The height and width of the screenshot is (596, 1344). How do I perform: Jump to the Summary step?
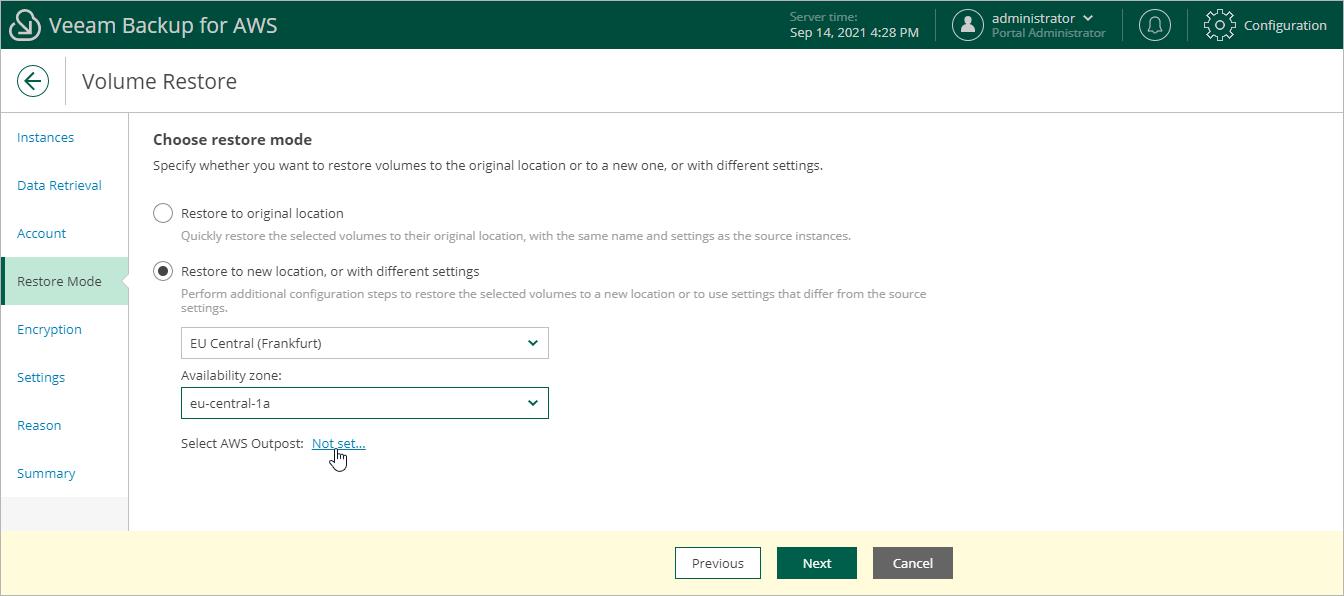coord(46,473)
